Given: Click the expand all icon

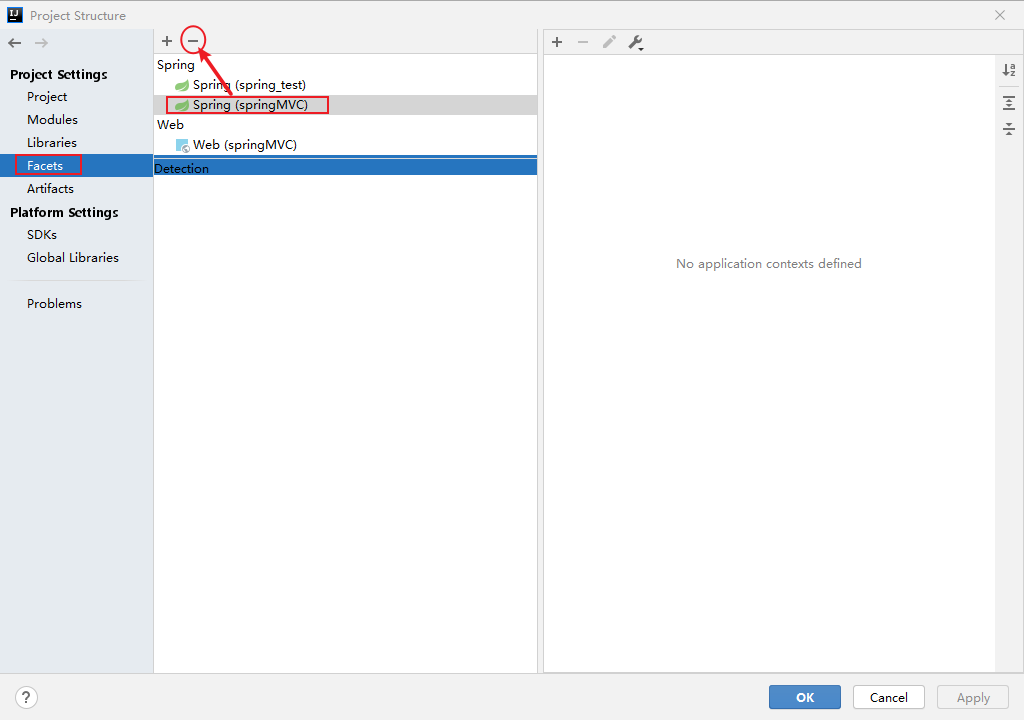Looking at the screenshot, I should tap(1009, 103).
